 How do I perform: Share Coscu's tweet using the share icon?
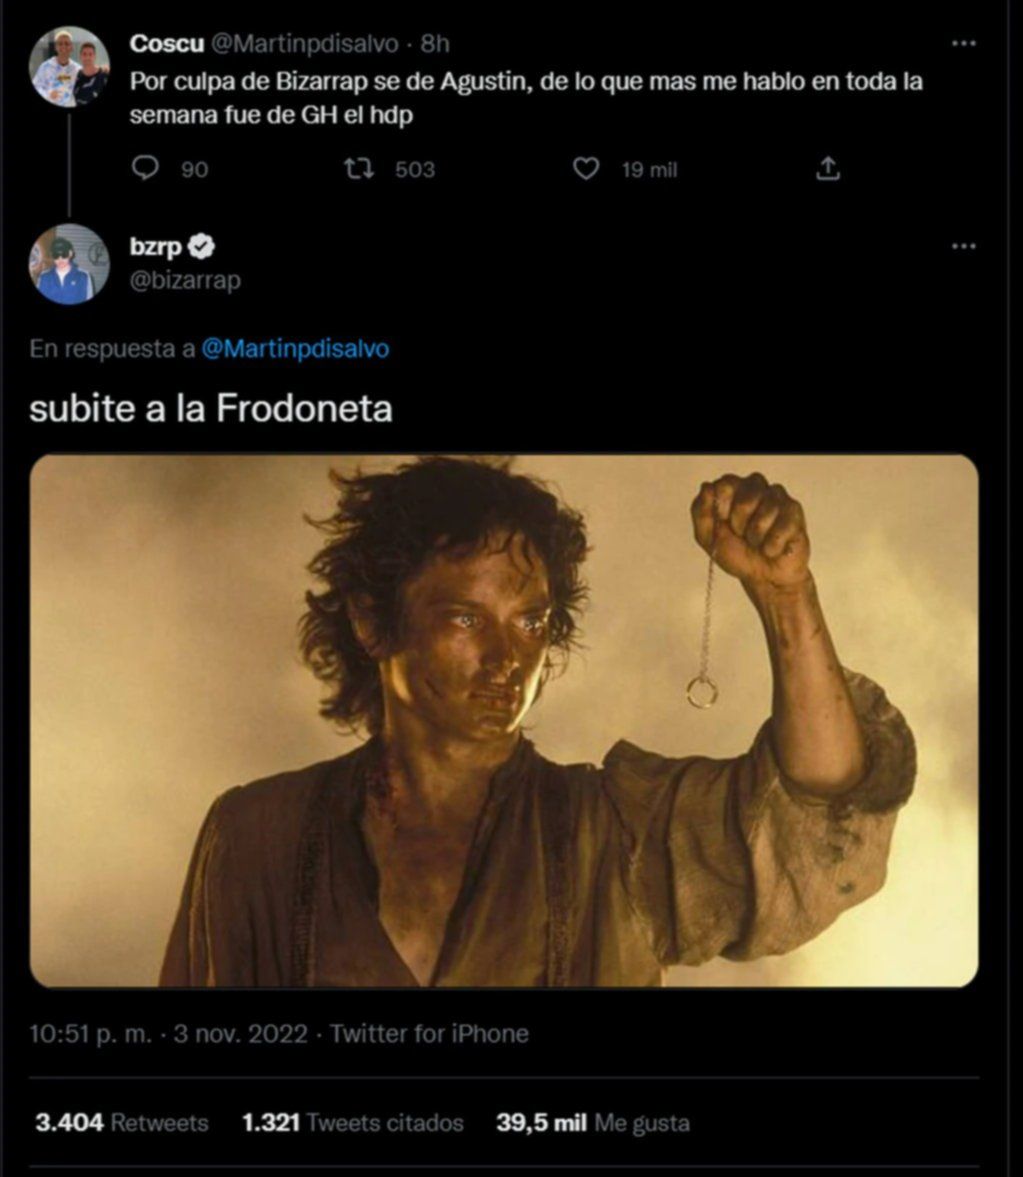pos(827,169)
